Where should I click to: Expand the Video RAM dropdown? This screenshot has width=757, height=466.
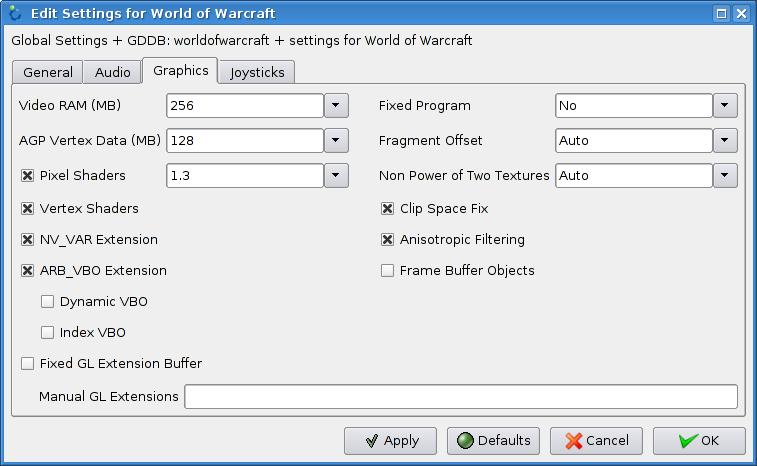coord(336,105)
